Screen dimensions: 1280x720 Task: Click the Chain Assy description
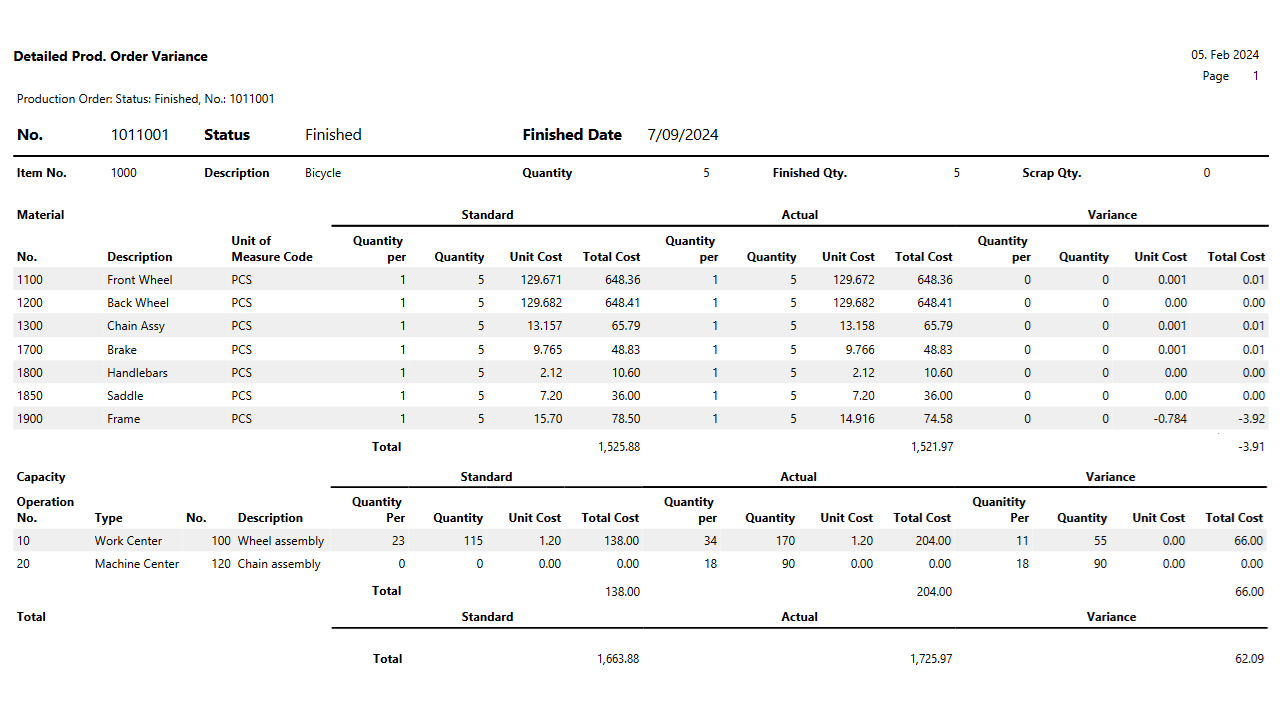pyautogui.click(x=136, y=326)
